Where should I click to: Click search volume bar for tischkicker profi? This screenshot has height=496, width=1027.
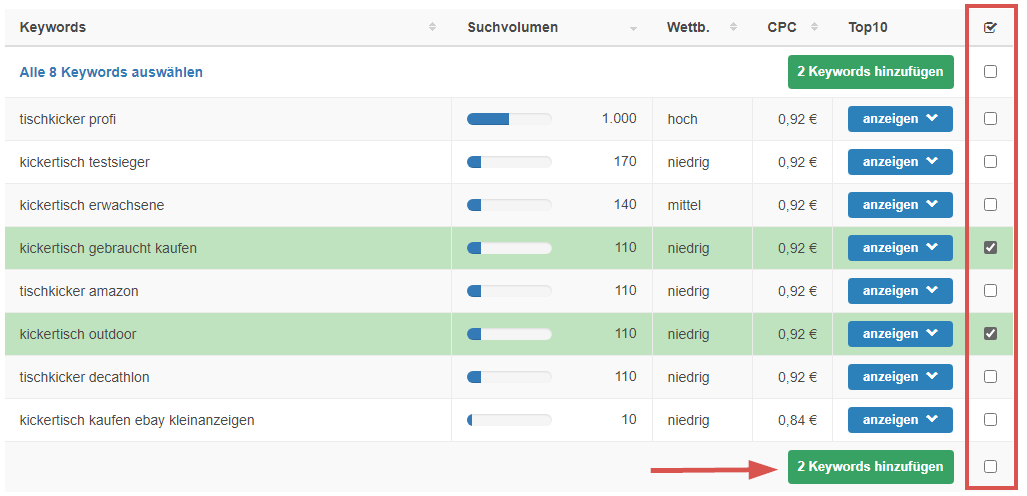click(509, 119)
